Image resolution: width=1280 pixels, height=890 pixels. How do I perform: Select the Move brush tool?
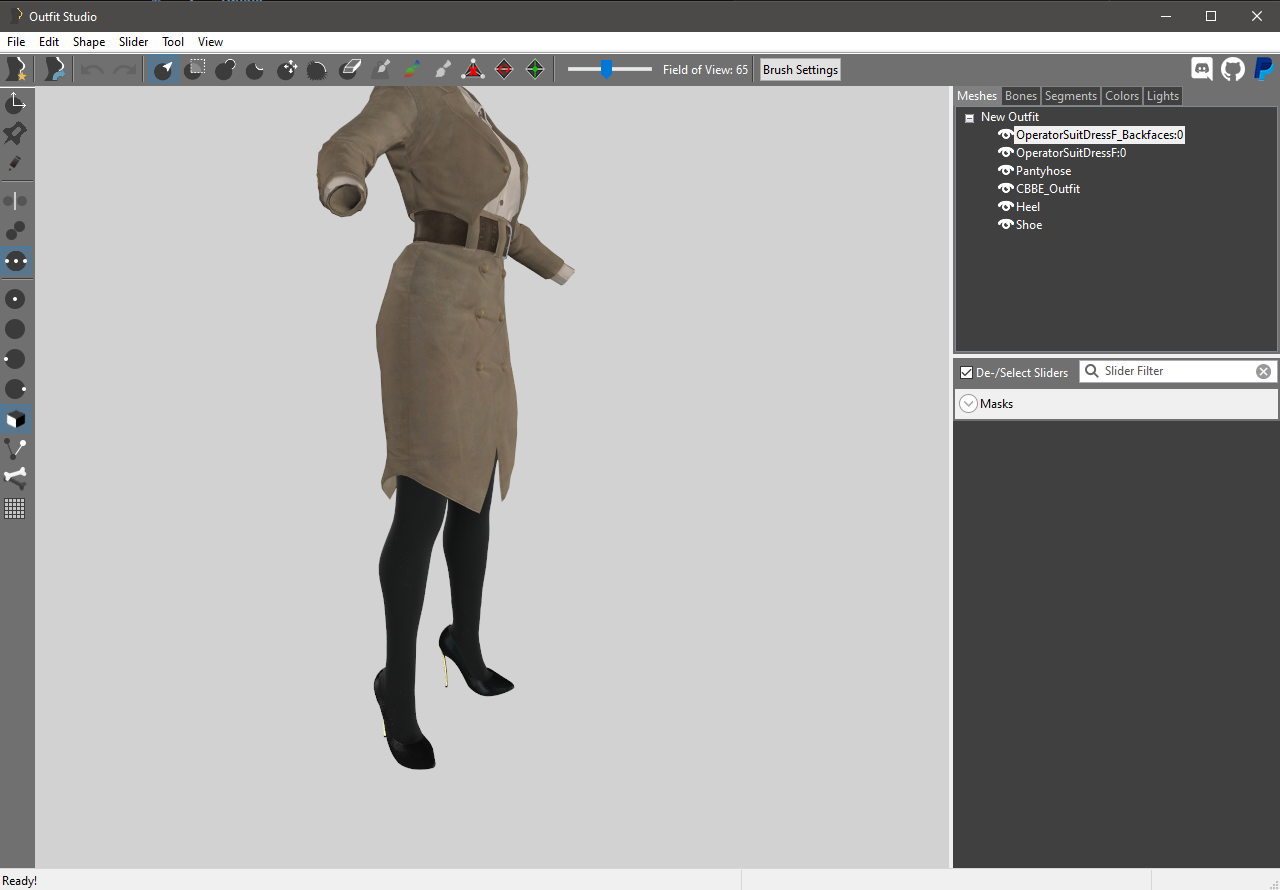point(287,69)
